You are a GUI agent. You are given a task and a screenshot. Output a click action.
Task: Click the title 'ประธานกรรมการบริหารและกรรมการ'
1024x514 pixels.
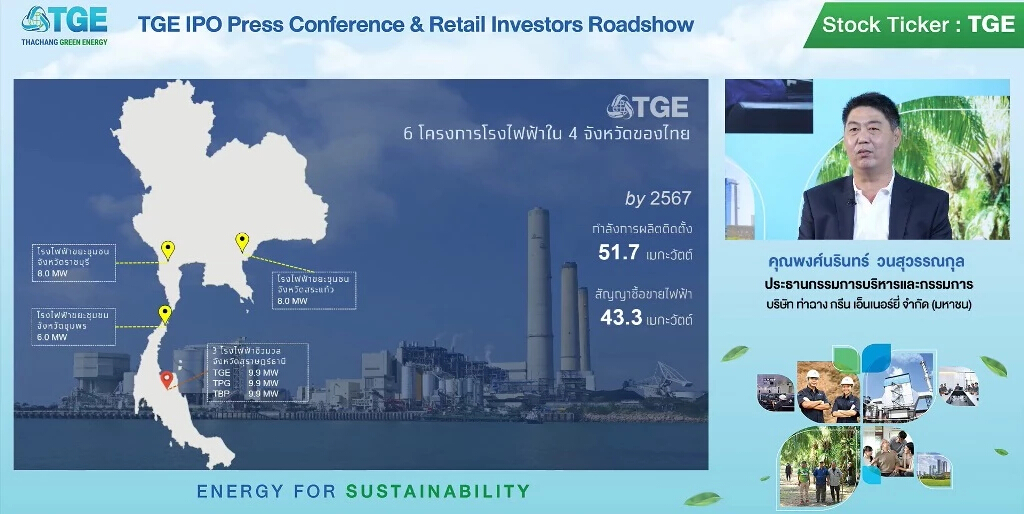(869, 285)
